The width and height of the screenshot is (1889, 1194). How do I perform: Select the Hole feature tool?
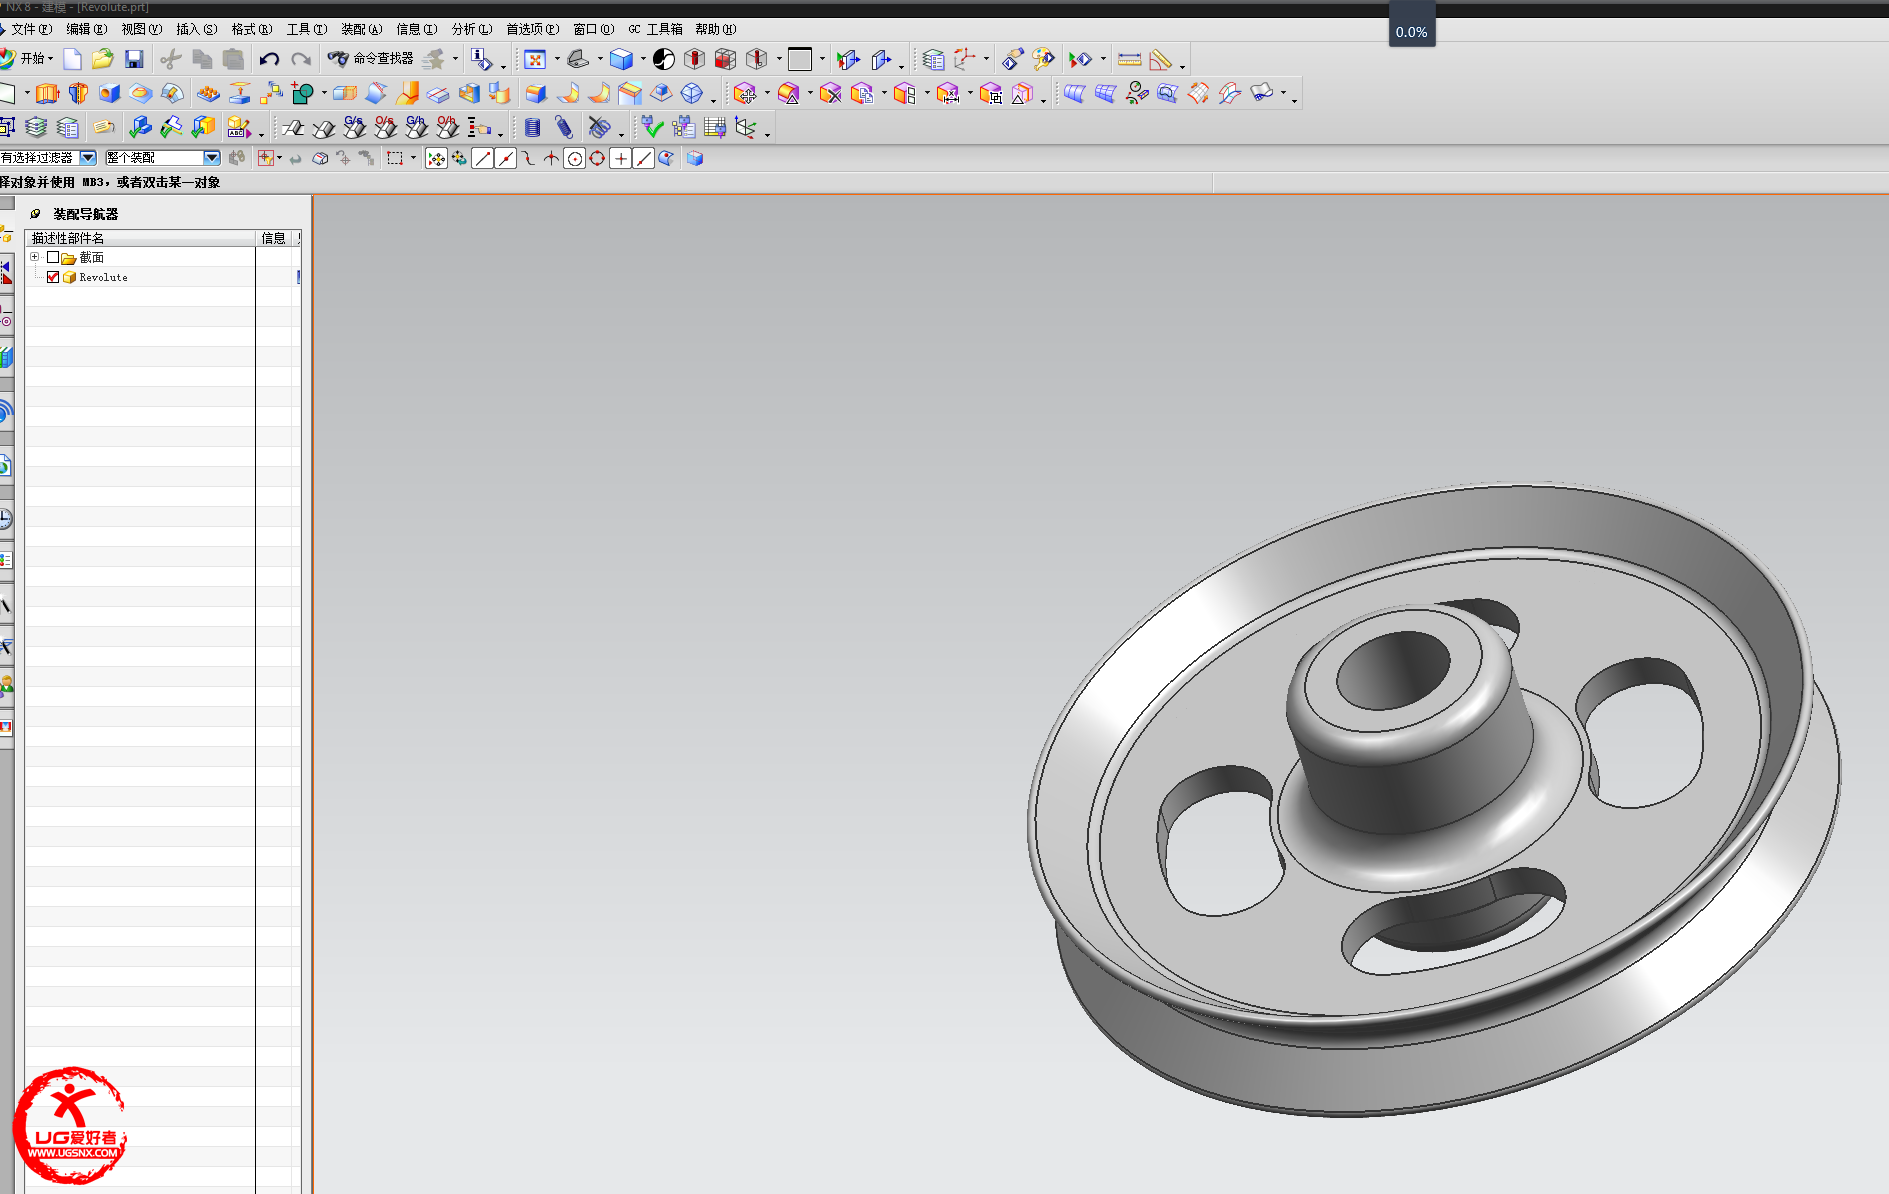[109, 94]
